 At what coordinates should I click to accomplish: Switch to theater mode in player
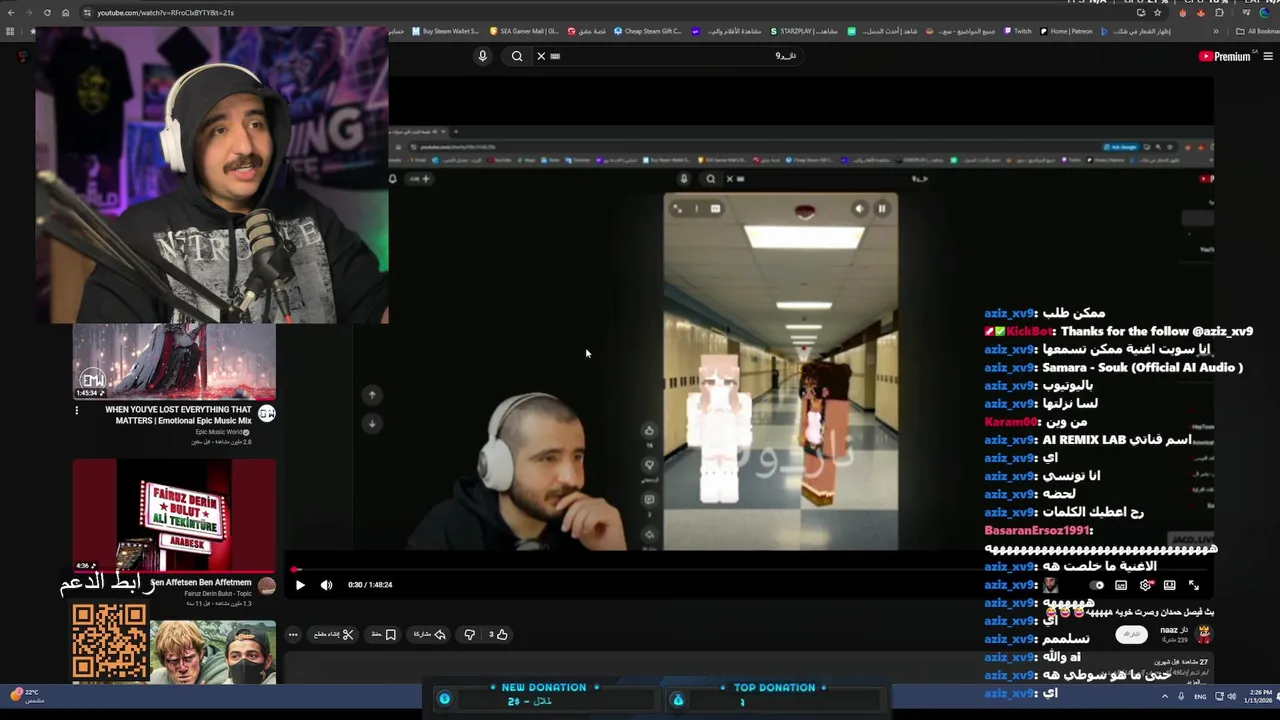(x=1169, y=585)
